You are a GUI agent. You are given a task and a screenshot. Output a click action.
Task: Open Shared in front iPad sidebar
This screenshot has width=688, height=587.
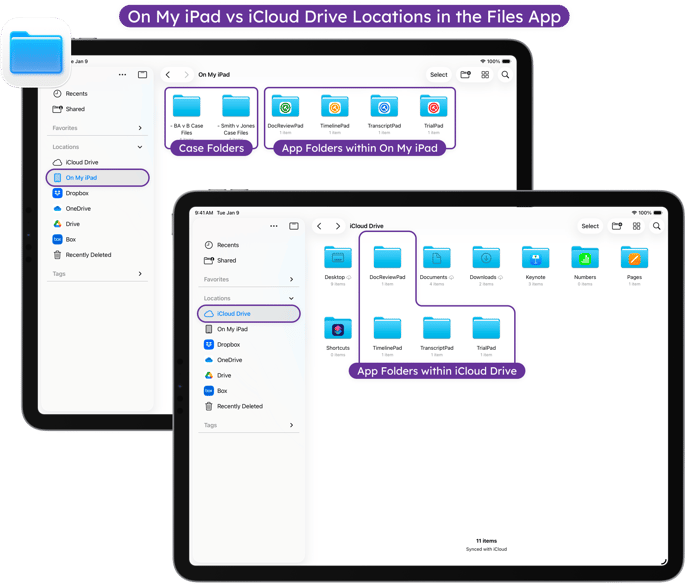[220, 260]
